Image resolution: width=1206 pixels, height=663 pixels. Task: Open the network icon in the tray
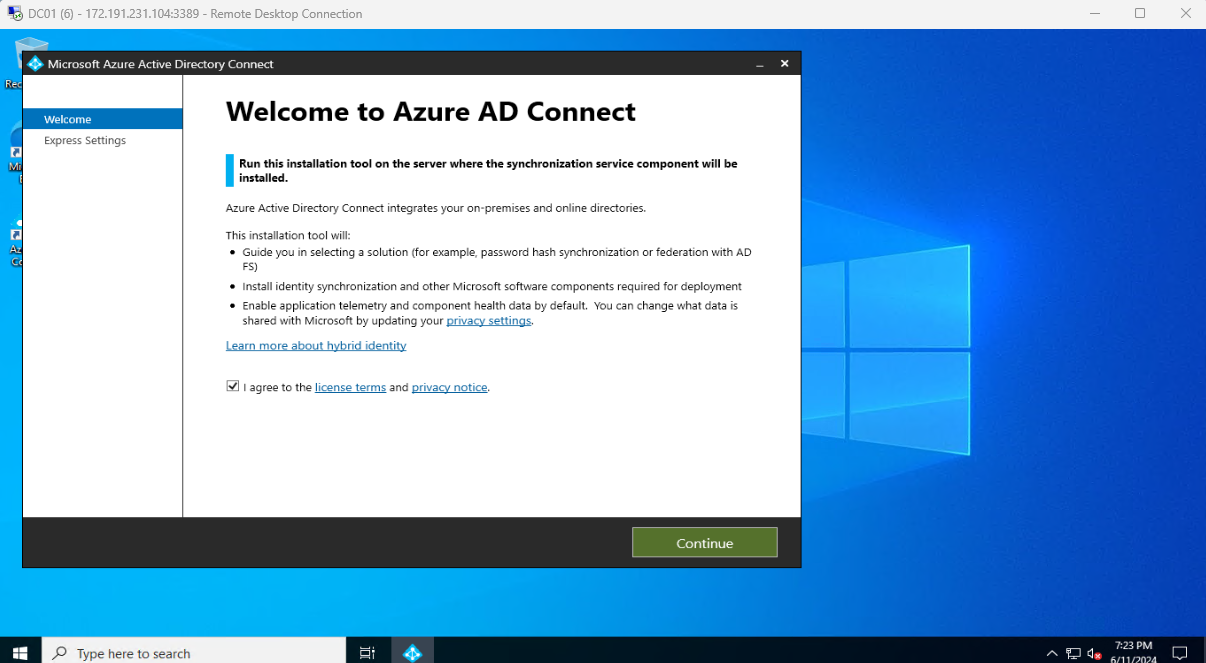point(1073,654)
